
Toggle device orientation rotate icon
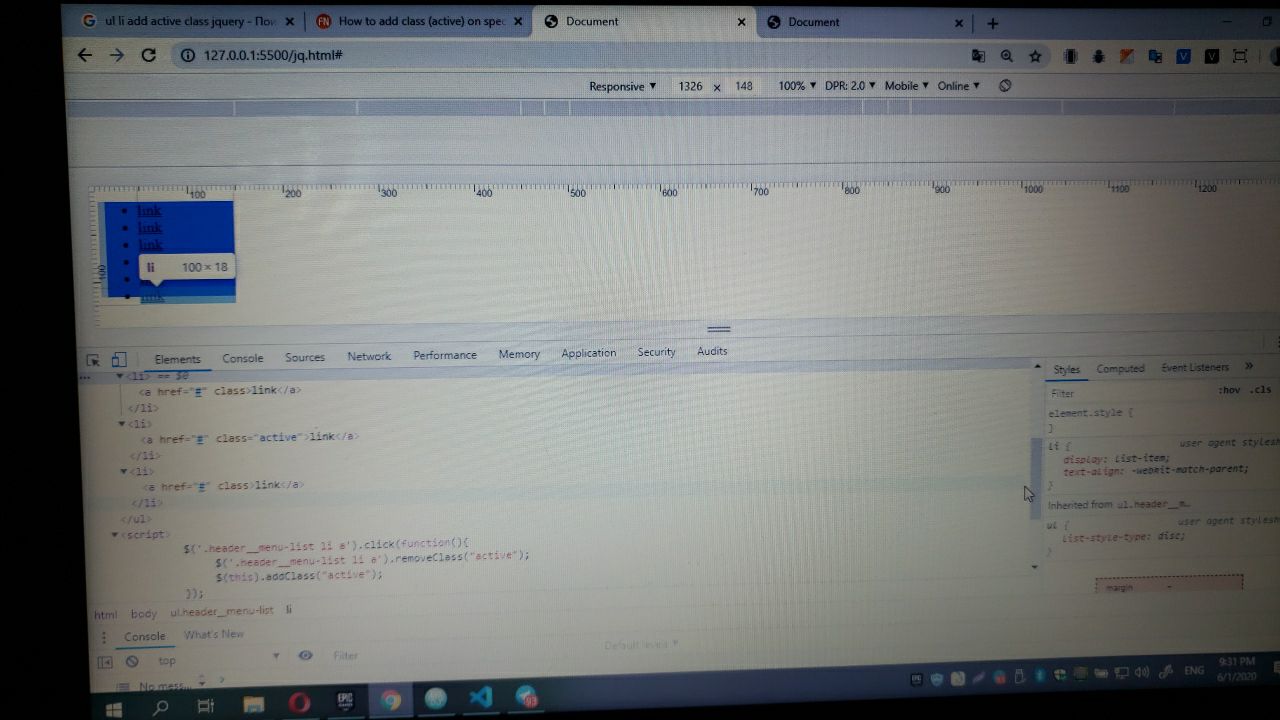tap(1005, 86)
